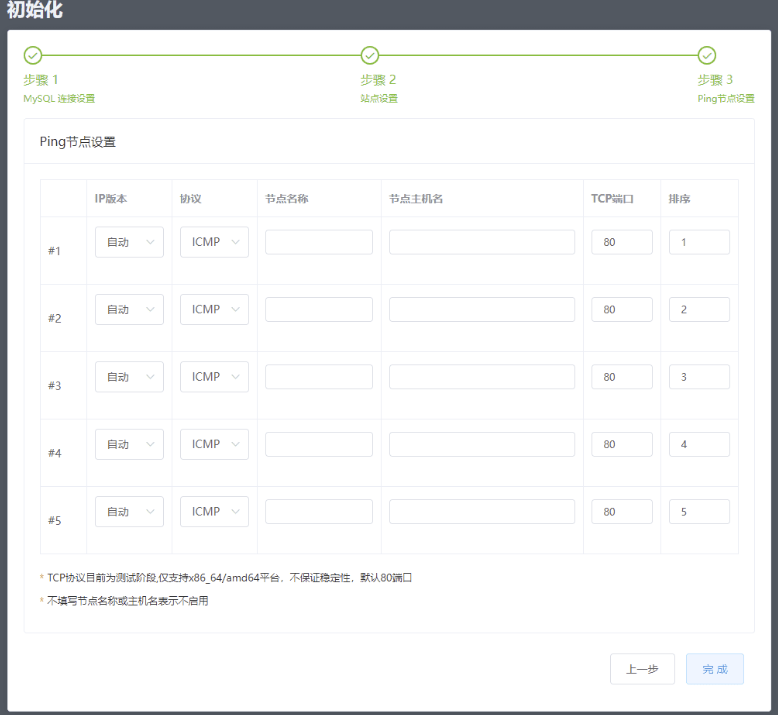Click the 上一步 button
This screenshot has height=715, width=778.
[x=642, y=669]
